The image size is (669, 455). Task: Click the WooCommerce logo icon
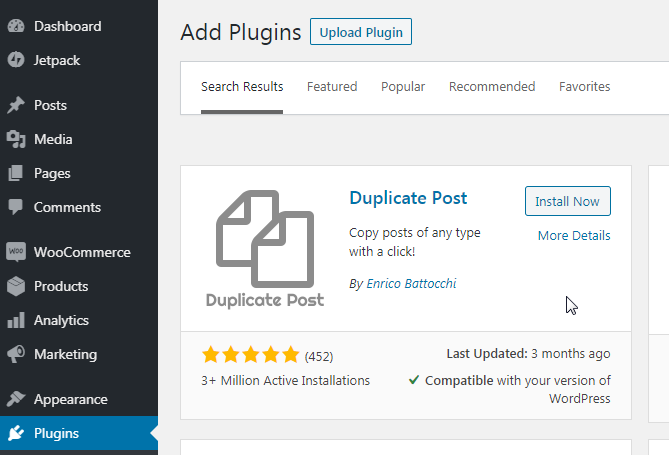(x=15, y=252)
